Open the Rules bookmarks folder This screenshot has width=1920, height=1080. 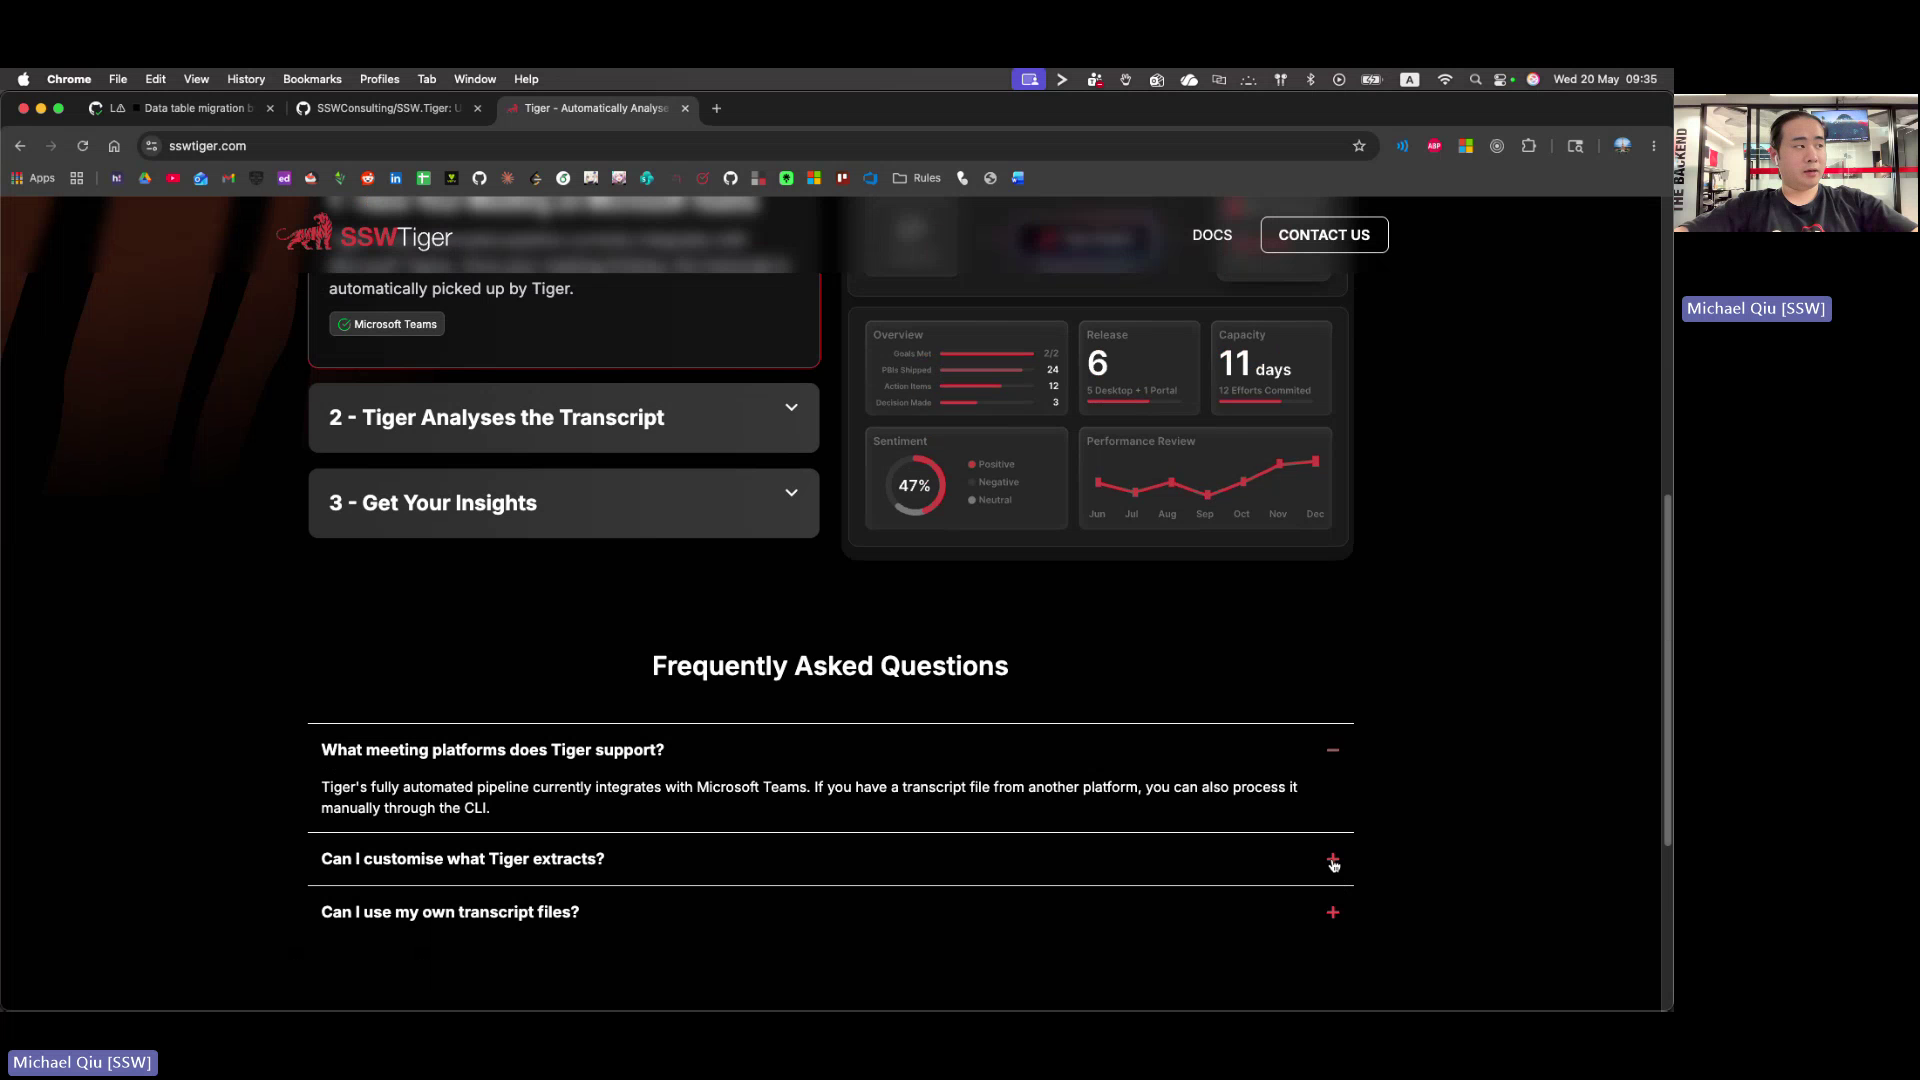point(917,178)
